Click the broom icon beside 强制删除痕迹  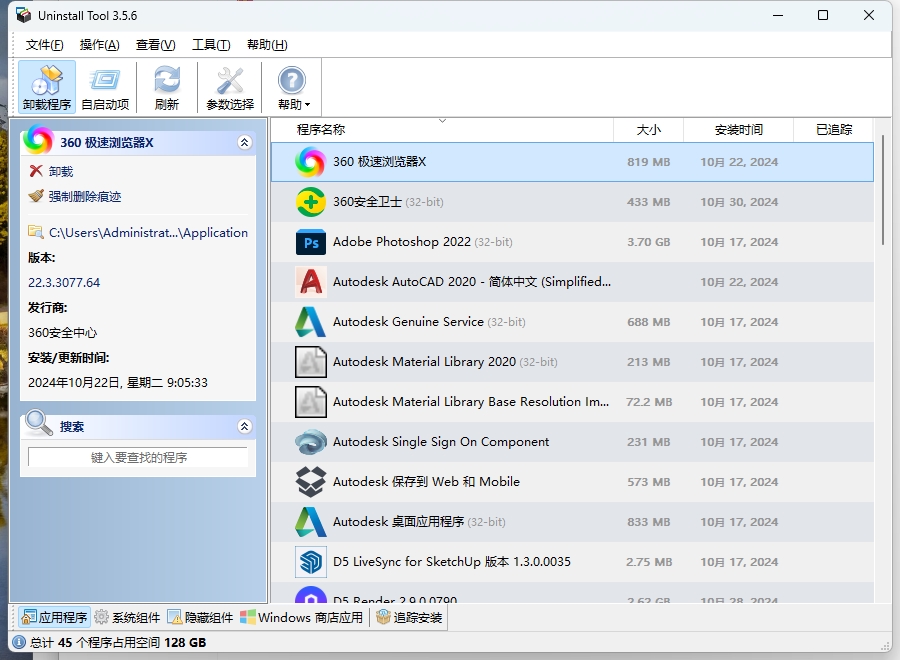(x=36, y=196)
